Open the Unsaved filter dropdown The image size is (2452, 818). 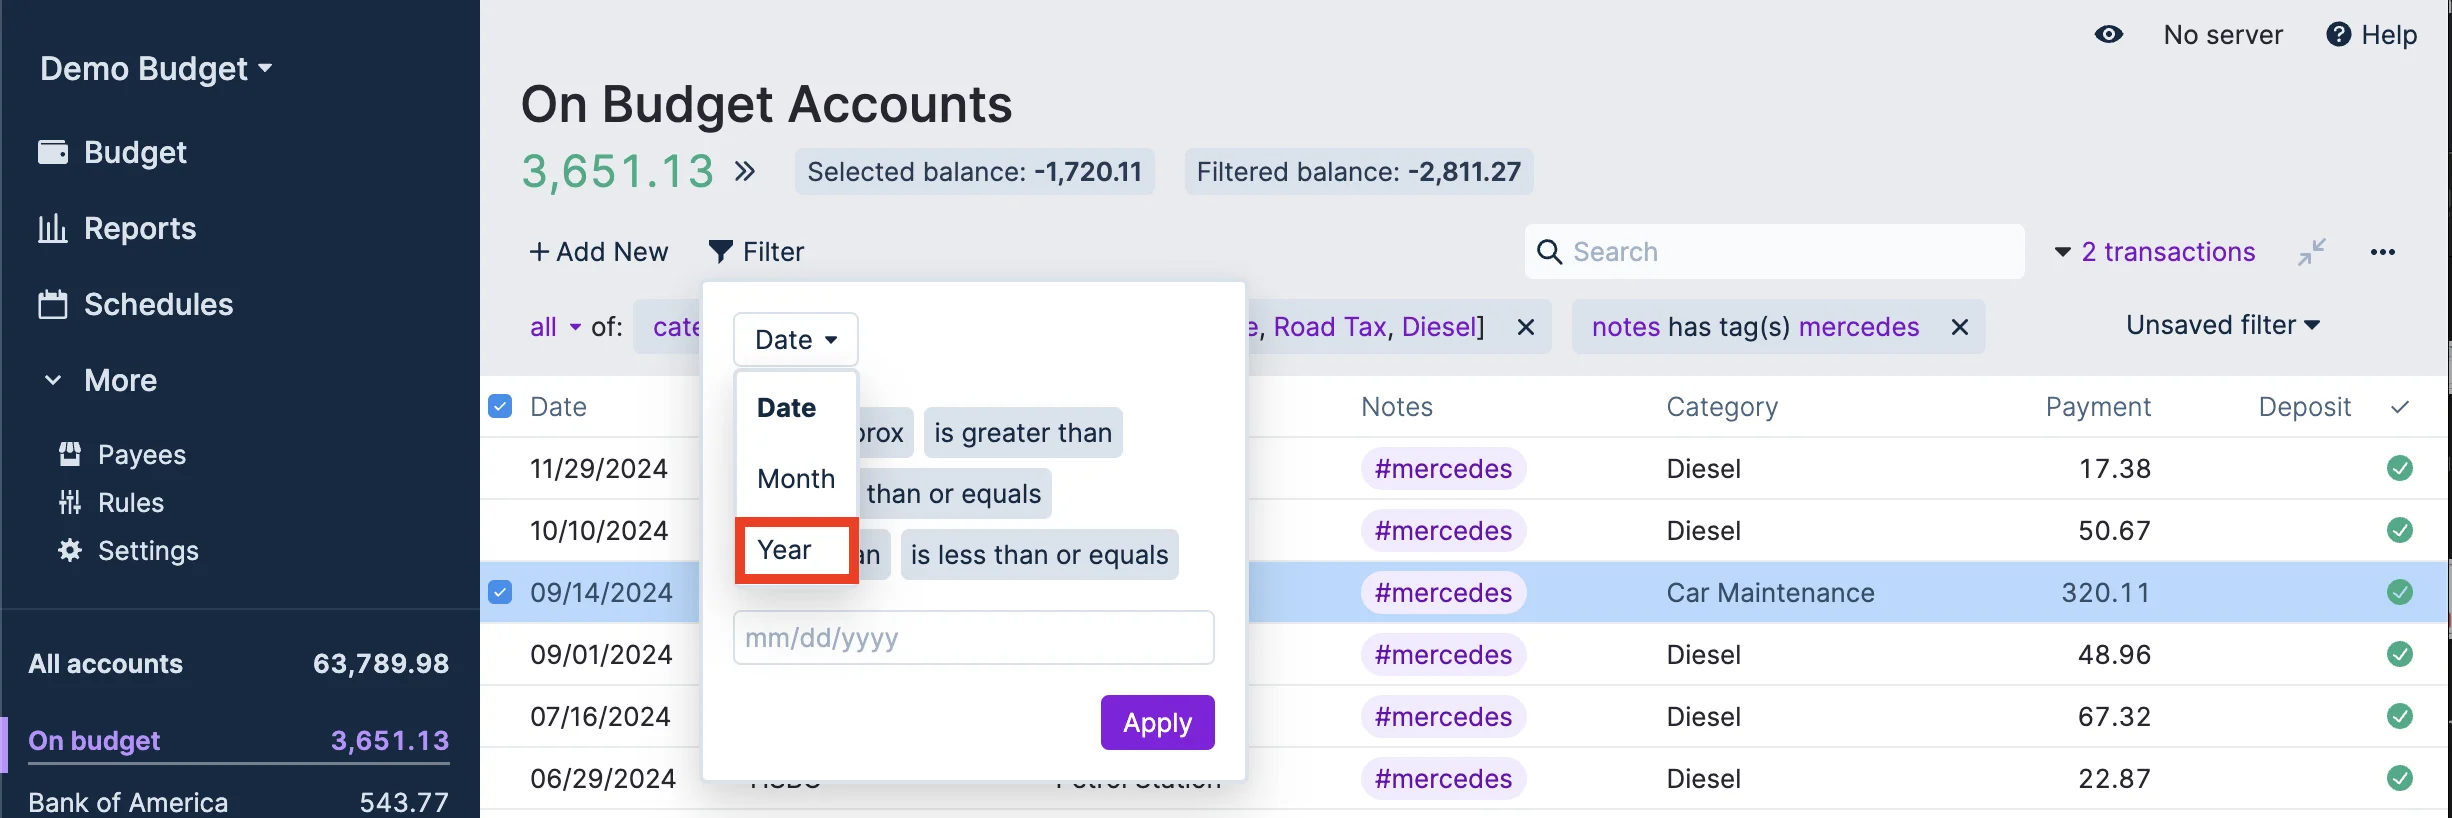(2222, 325)
